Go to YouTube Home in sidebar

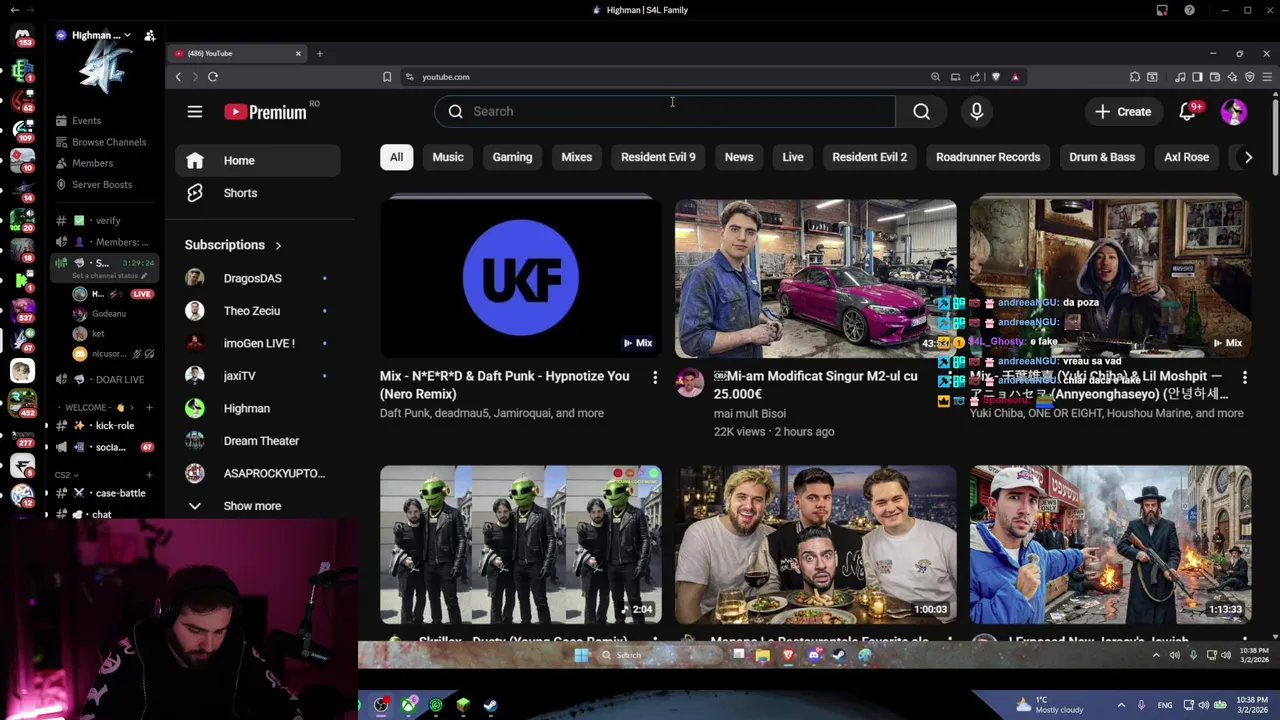coord(258,161)
